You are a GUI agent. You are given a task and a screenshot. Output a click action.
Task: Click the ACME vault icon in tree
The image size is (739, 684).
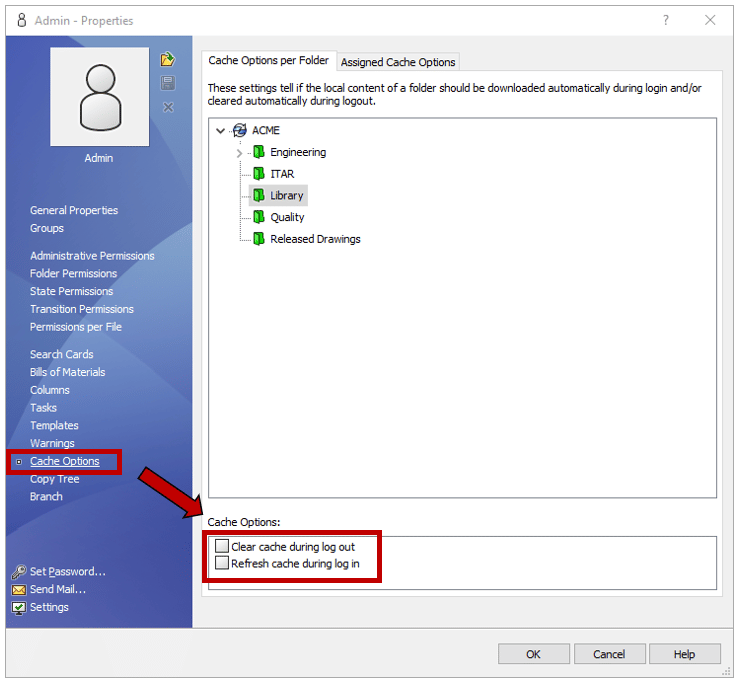point(240,130)
